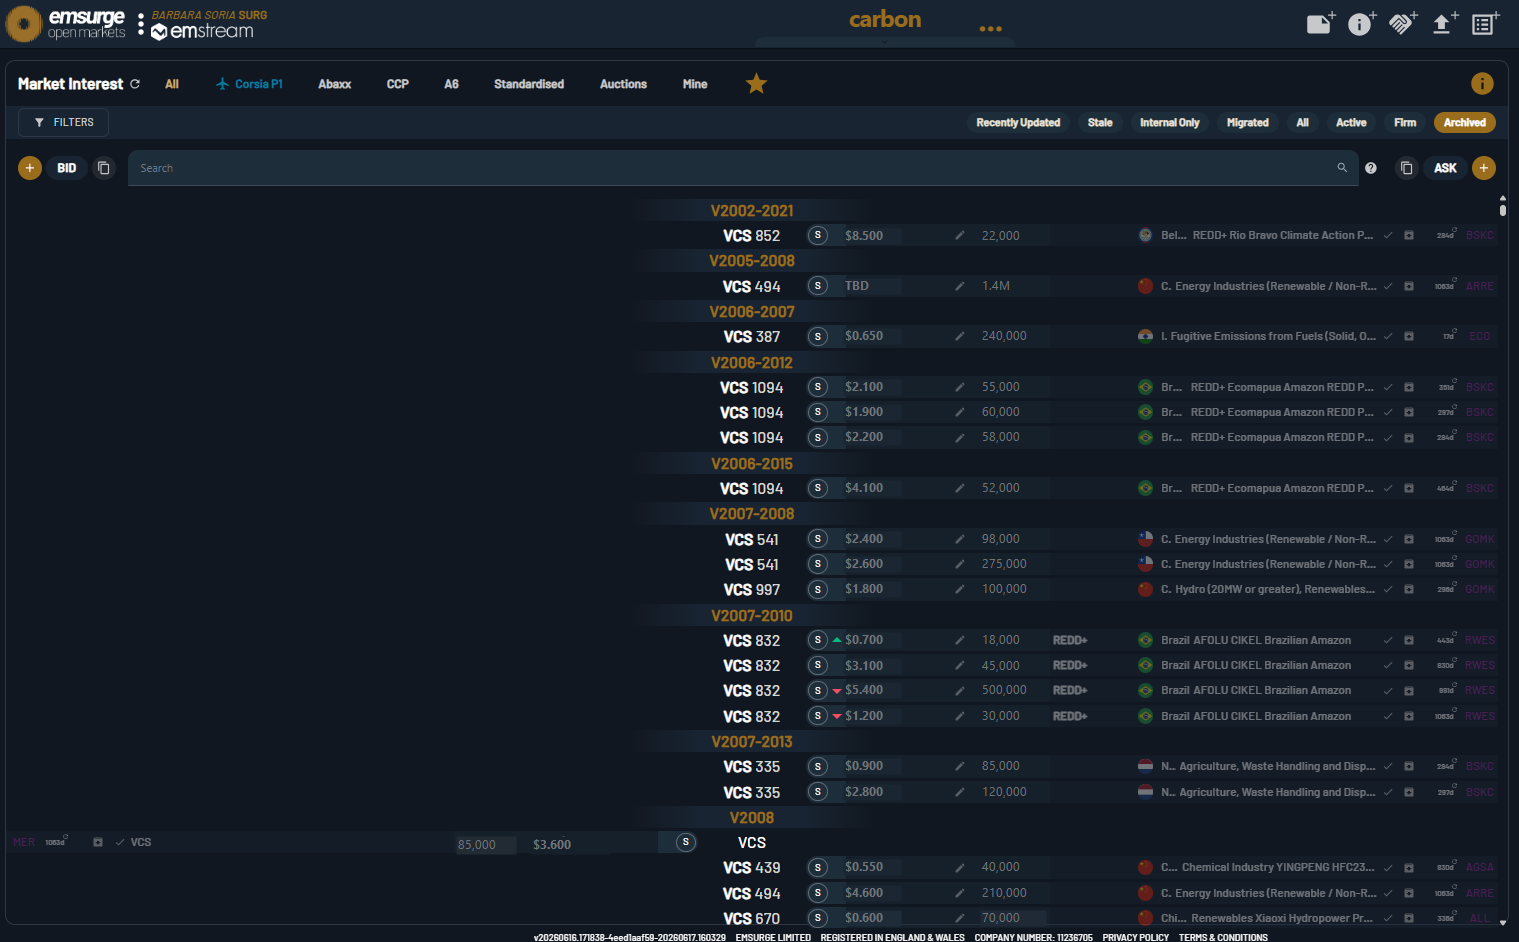This screenshot has width=1519, height=942.
Task: Switch to the A6 tab
Action: tap(452, 84)
